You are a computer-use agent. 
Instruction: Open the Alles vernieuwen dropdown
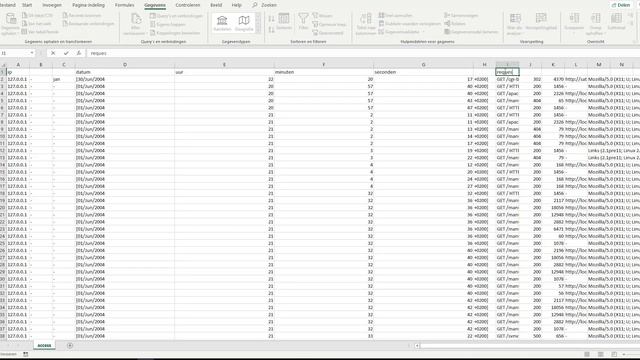[135, 24]
